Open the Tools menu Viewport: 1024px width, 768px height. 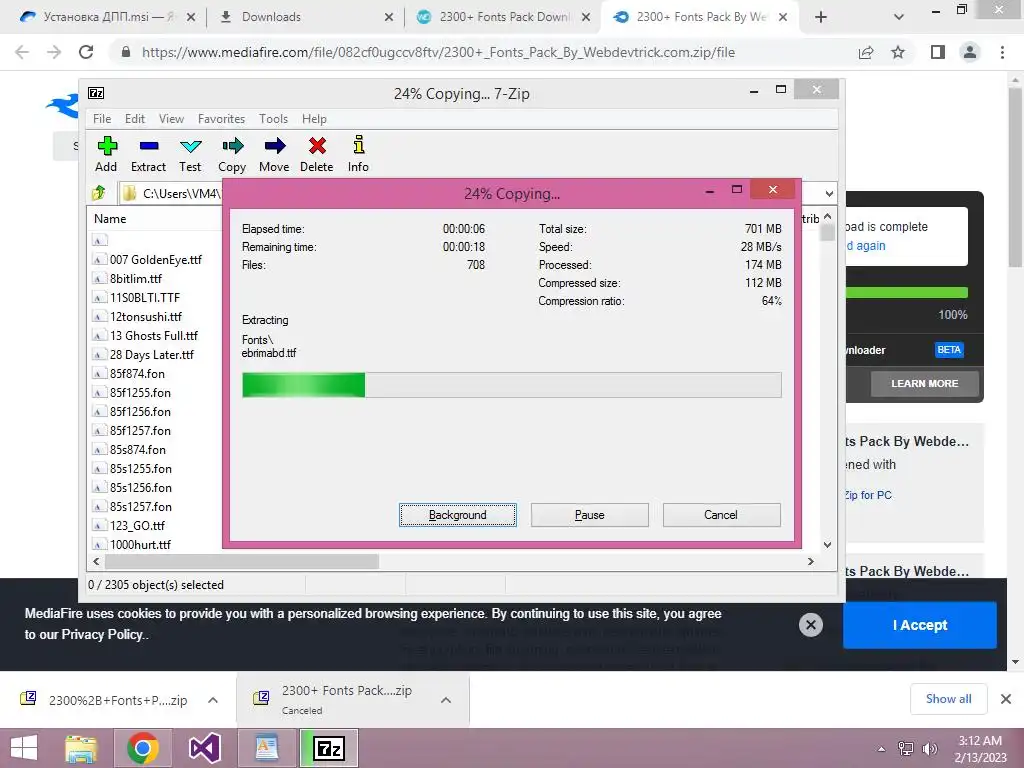tap(273, 119)
